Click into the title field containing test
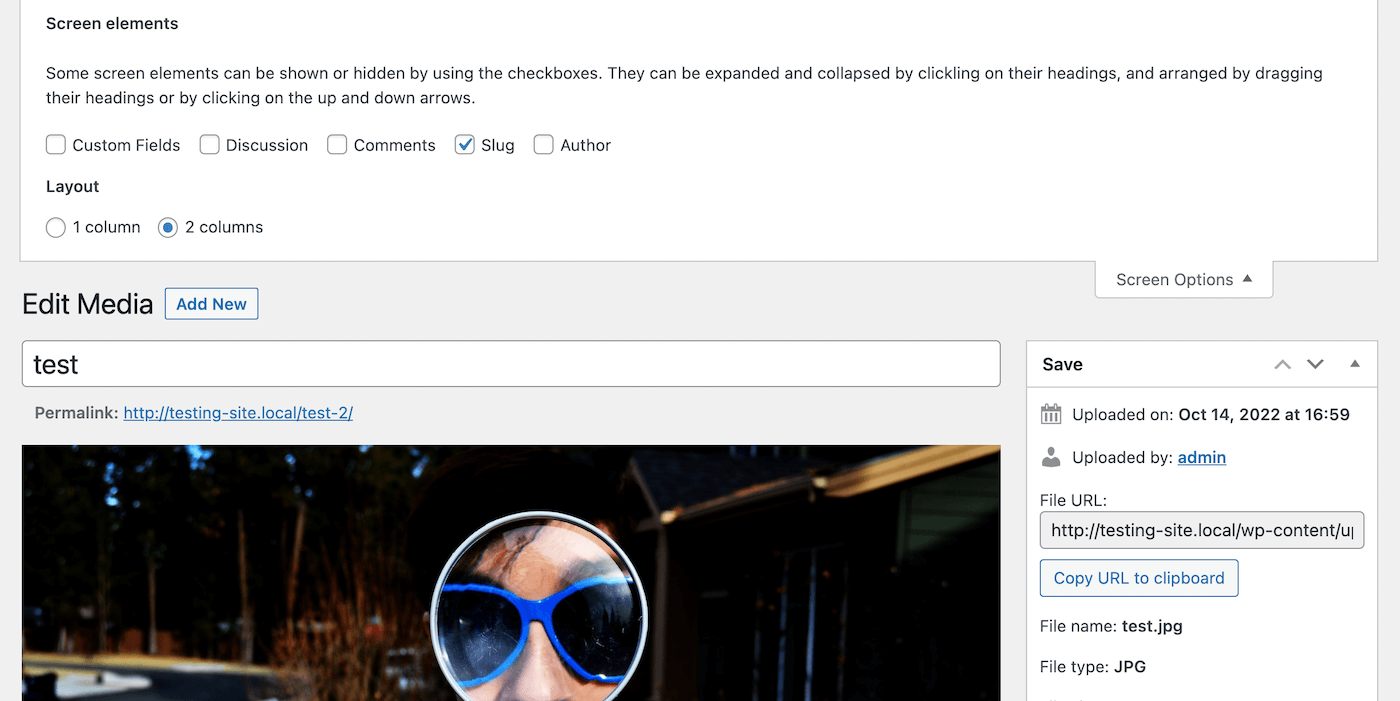Screen dimensions: 1400x701 pyautogui.click(x=511, y=364)
